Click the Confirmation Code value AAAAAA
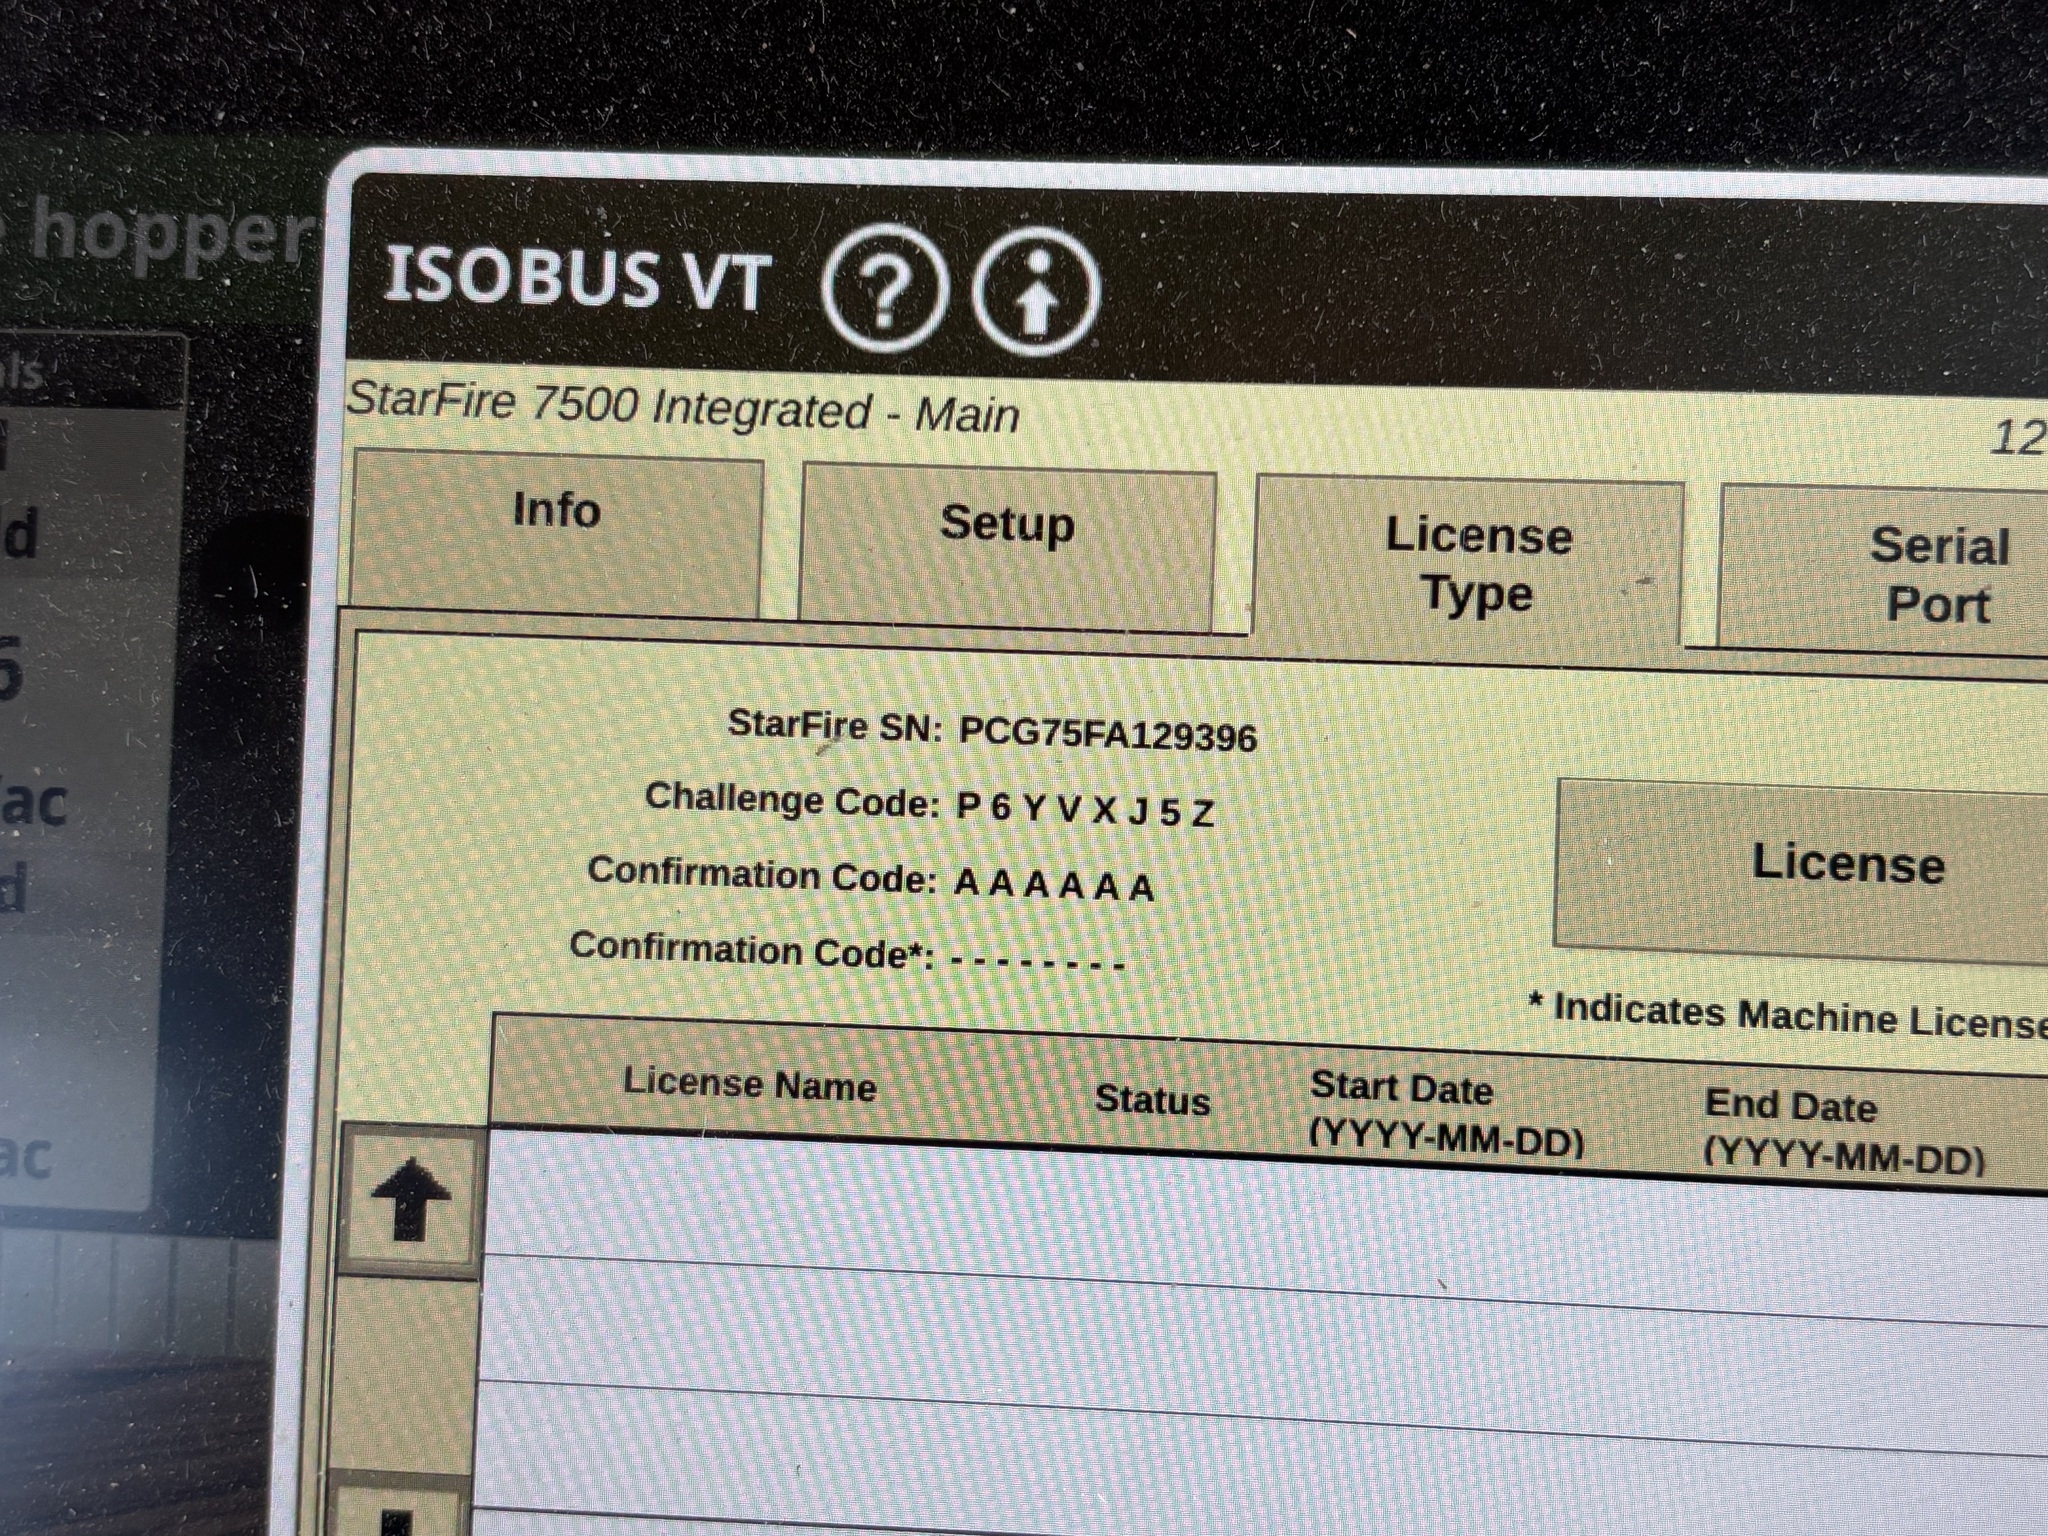 click(x=1054, y=885)
